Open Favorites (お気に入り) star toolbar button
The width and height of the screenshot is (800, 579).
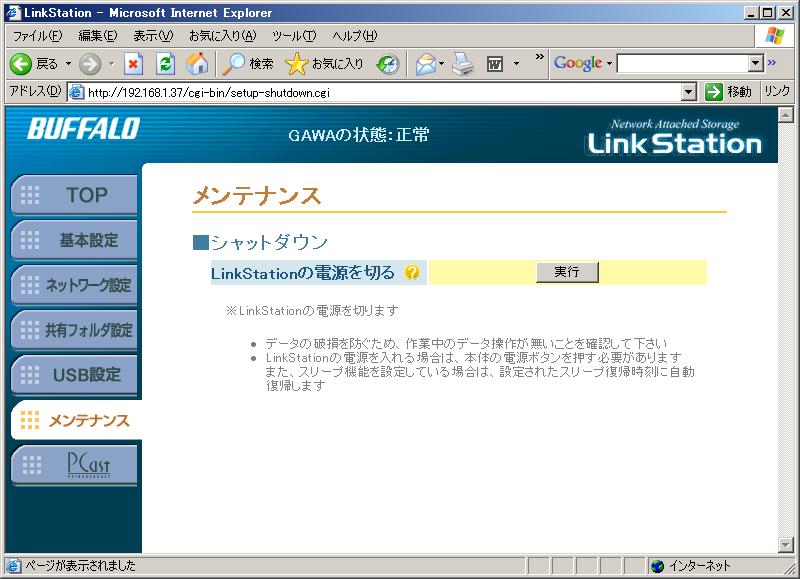pos(325,64)
